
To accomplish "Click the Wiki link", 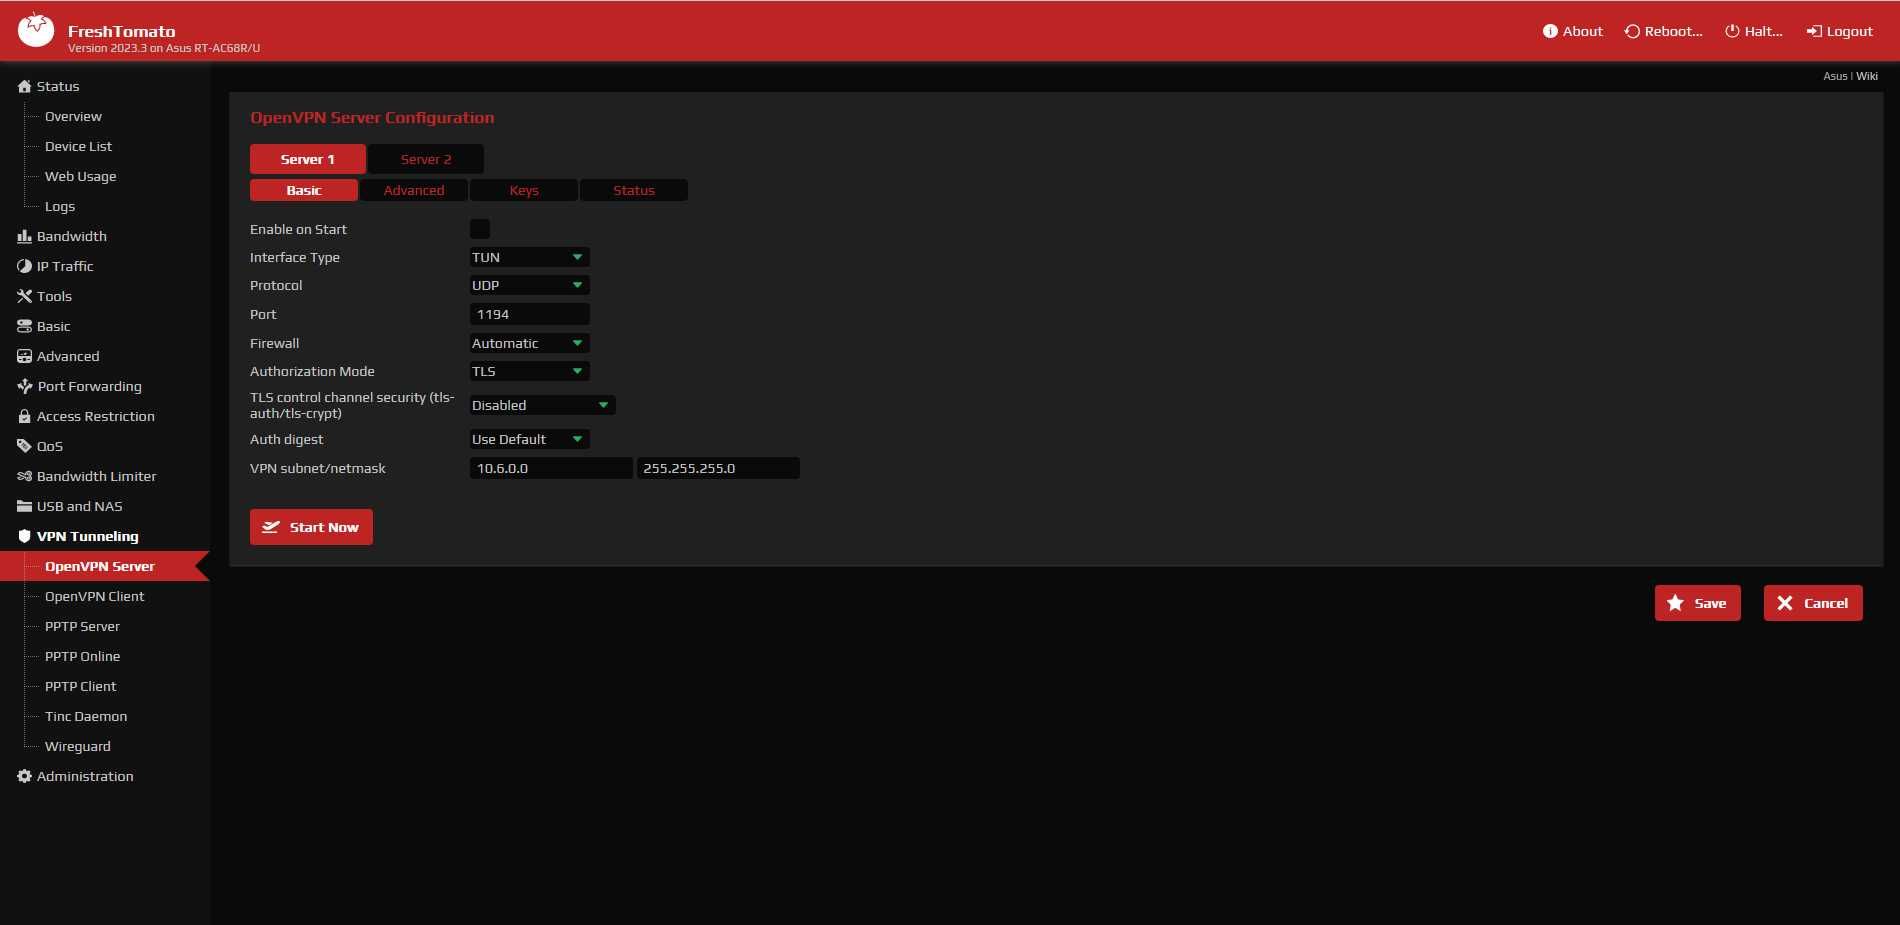I will click(x=1867, y=76).
